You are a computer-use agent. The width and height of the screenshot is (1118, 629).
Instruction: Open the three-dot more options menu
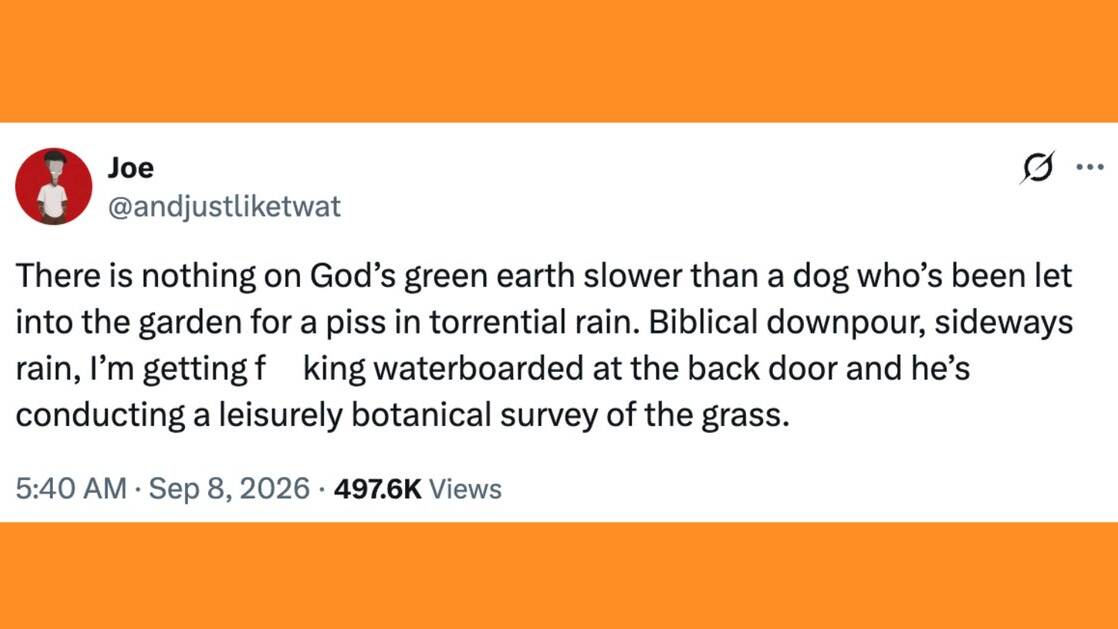click(1089, 168)
